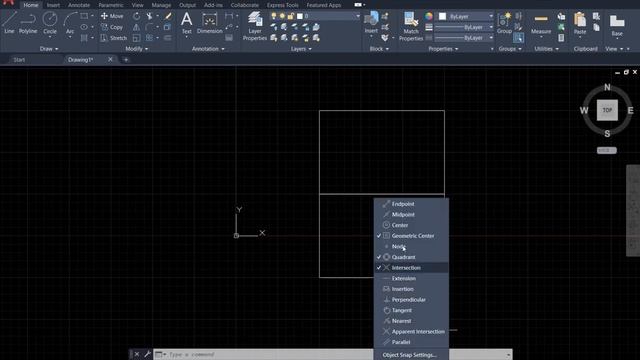The width and height of the screenshot is (640, 360).
Task: Enable Node object snap
Action: [411, 246]
